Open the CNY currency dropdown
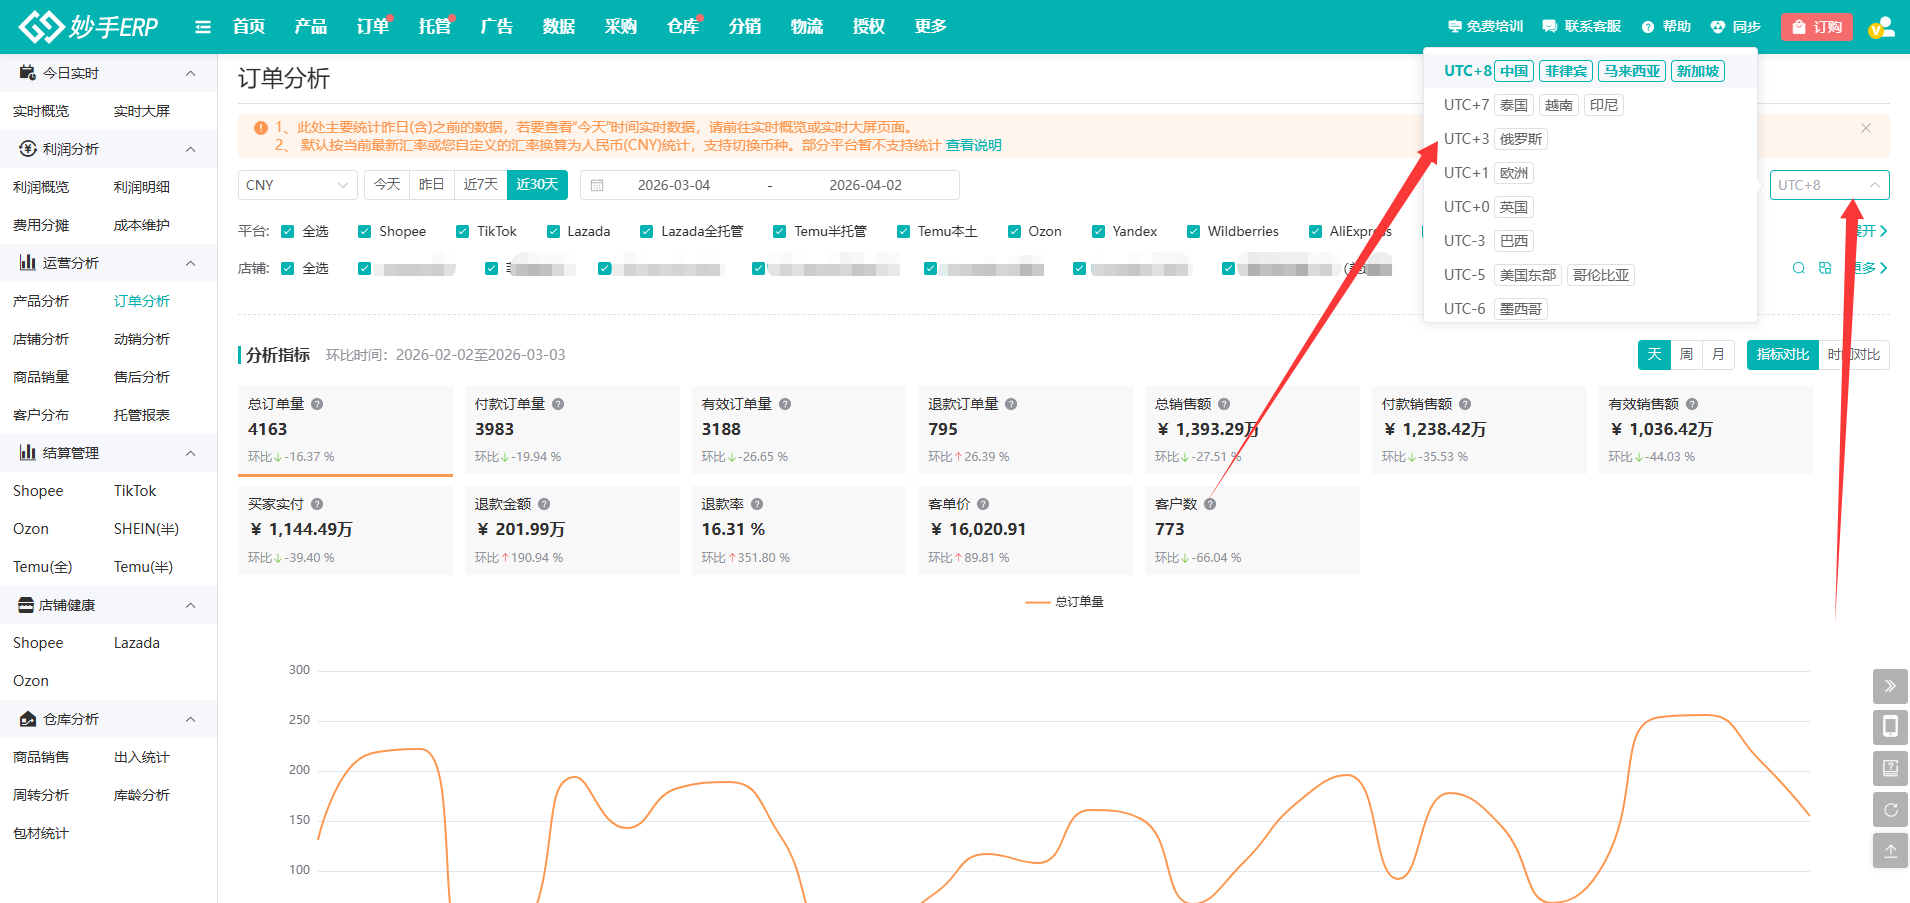This screenshot has height=903, width=1910. click(x=297, y=185)
